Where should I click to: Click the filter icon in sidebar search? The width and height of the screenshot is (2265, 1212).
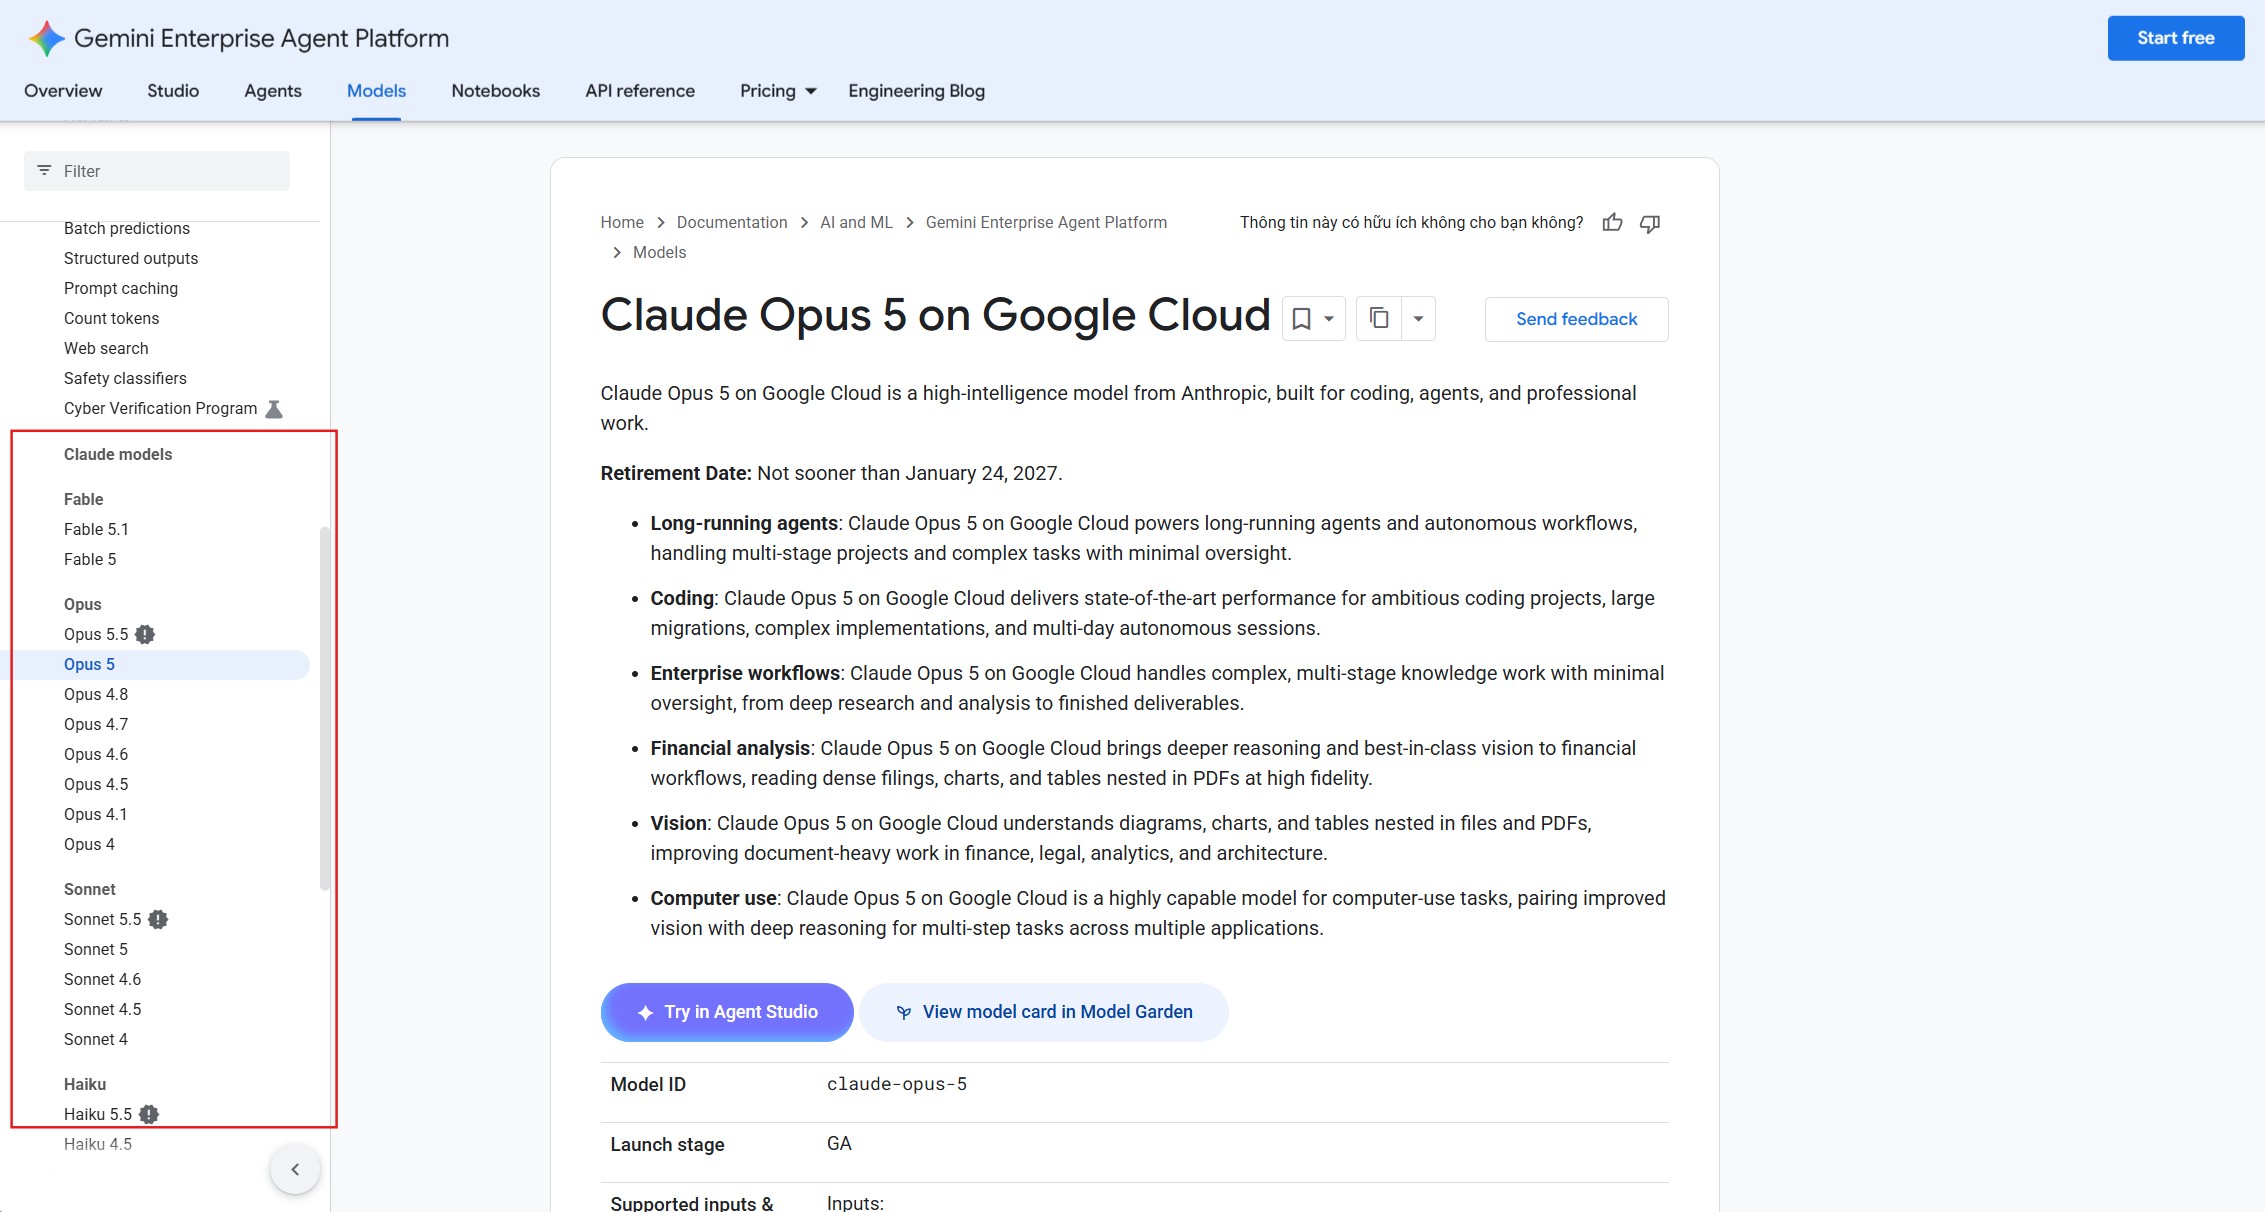tap(44, 171)
